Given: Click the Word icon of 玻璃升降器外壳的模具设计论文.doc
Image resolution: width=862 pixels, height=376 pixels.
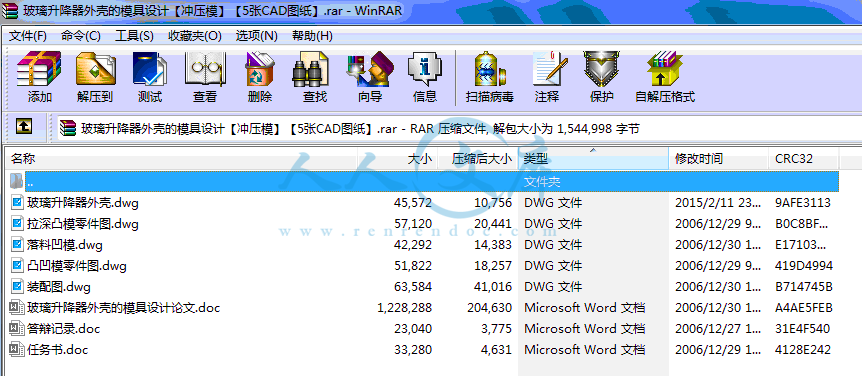Looking at the screenshot, I should (x=17, y=308).
